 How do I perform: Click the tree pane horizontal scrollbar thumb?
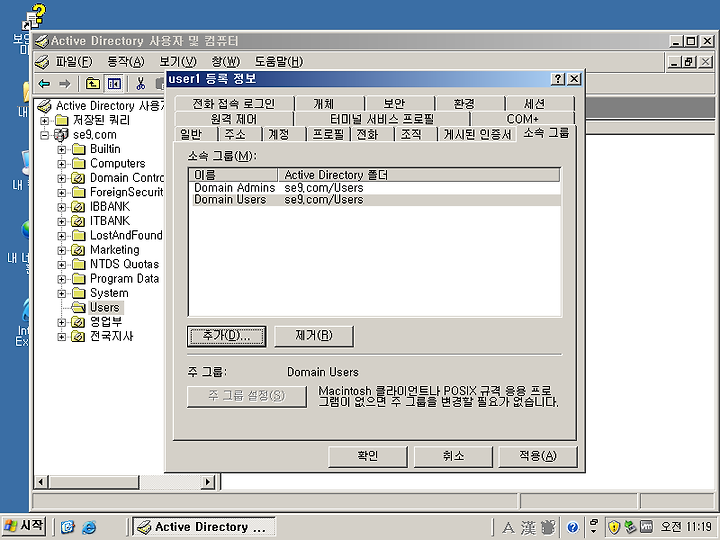(93, 482)
